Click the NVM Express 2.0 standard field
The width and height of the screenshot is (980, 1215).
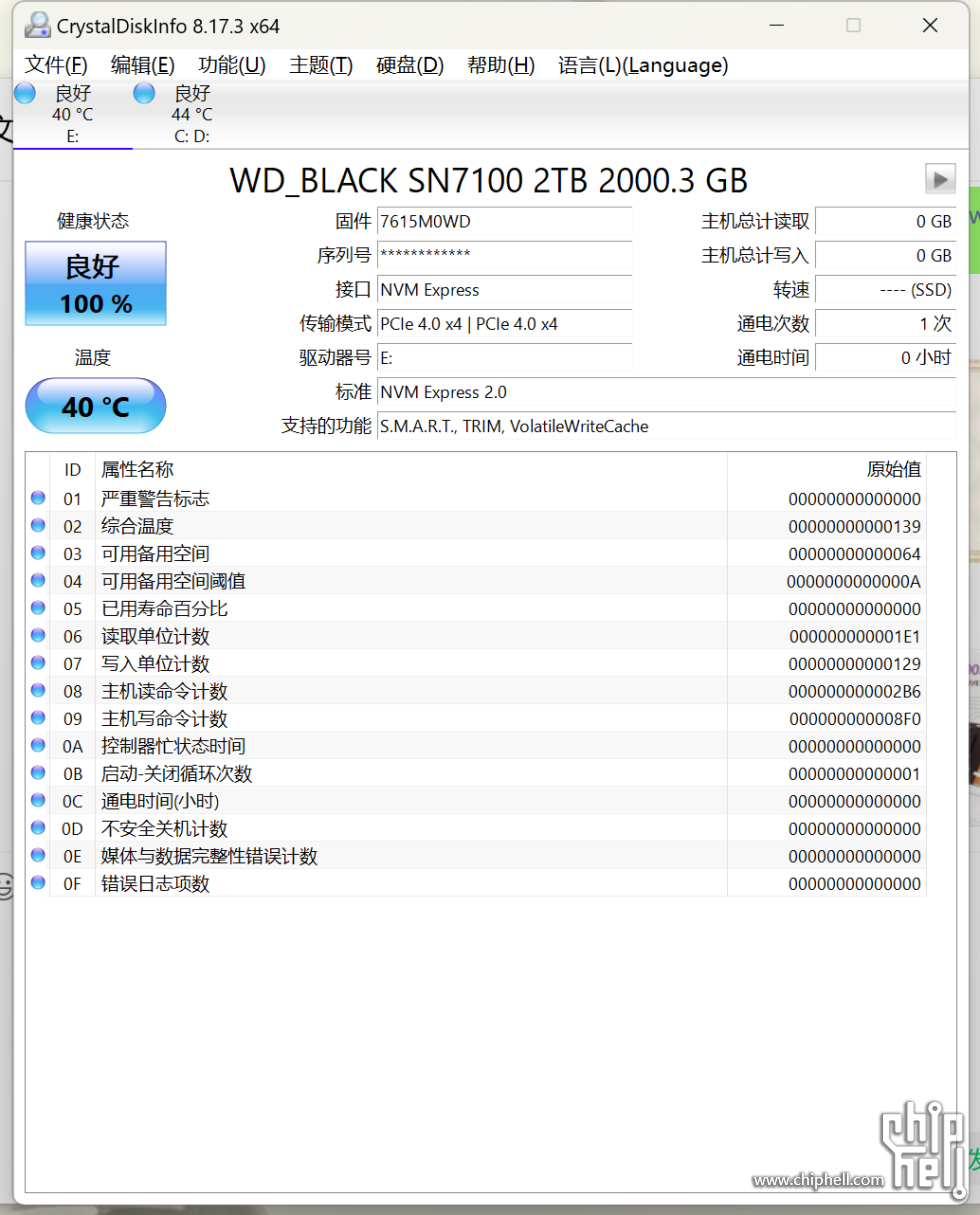tap(667, 392)
